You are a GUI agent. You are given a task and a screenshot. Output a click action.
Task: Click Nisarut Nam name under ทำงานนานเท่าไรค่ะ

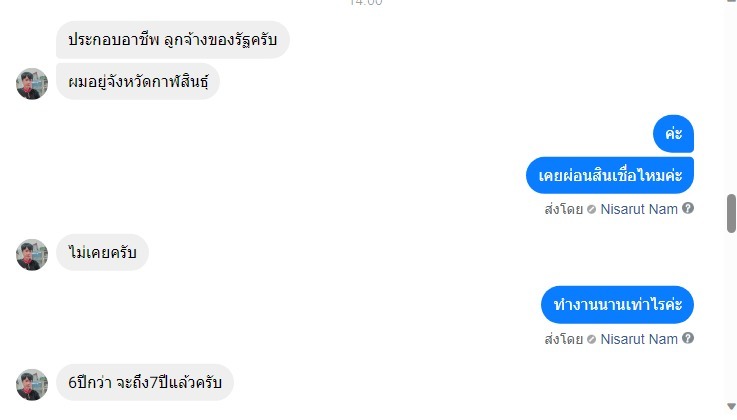coord(639,340)
